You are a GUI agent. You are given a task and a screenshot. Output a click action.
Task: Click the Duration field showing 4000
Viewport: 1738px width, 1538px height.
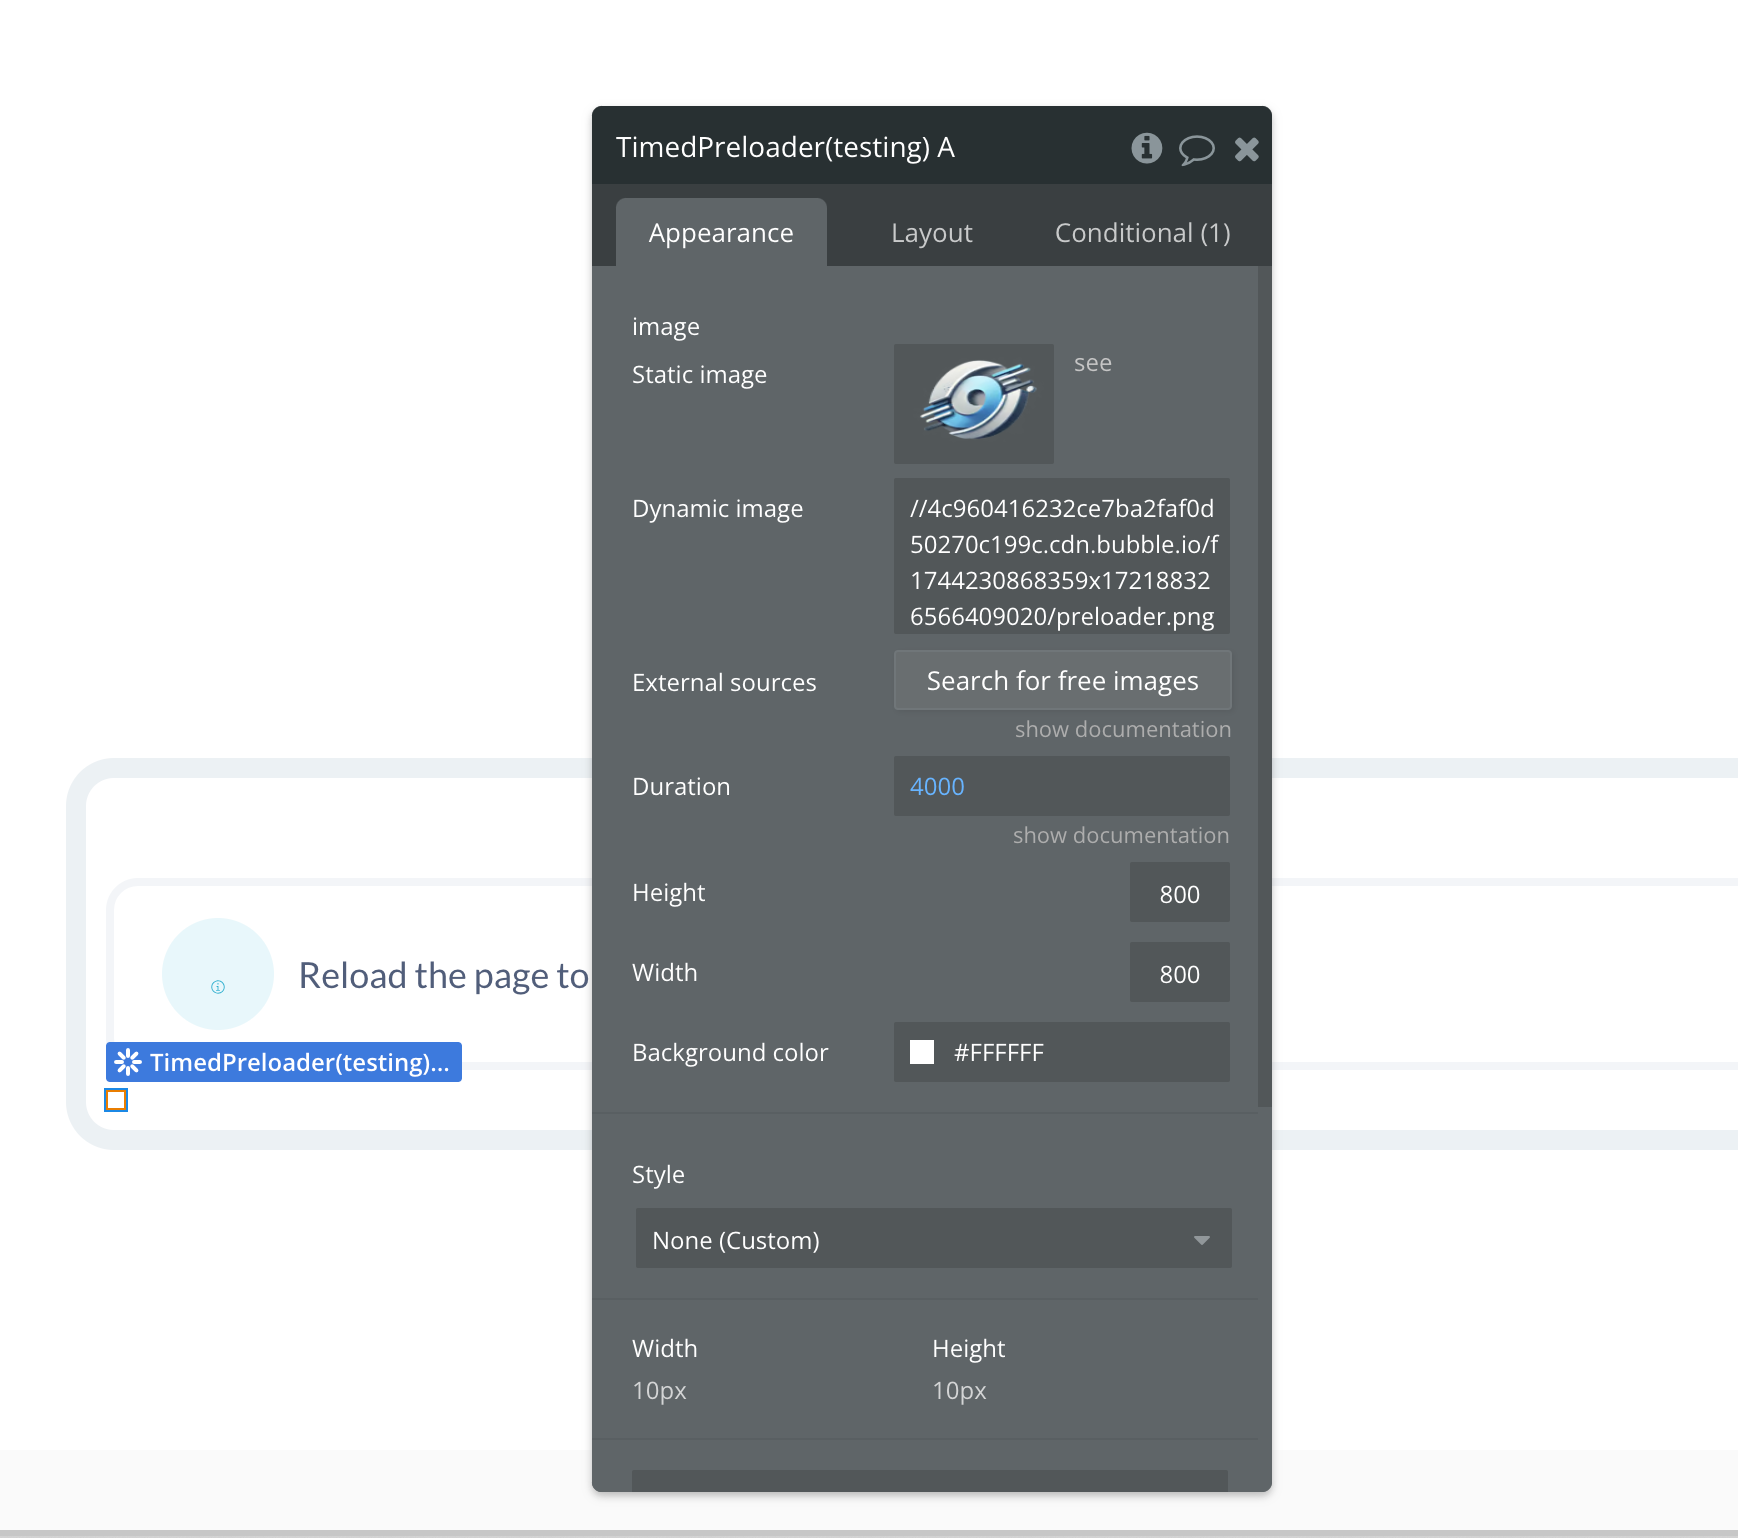[1062, 786]
